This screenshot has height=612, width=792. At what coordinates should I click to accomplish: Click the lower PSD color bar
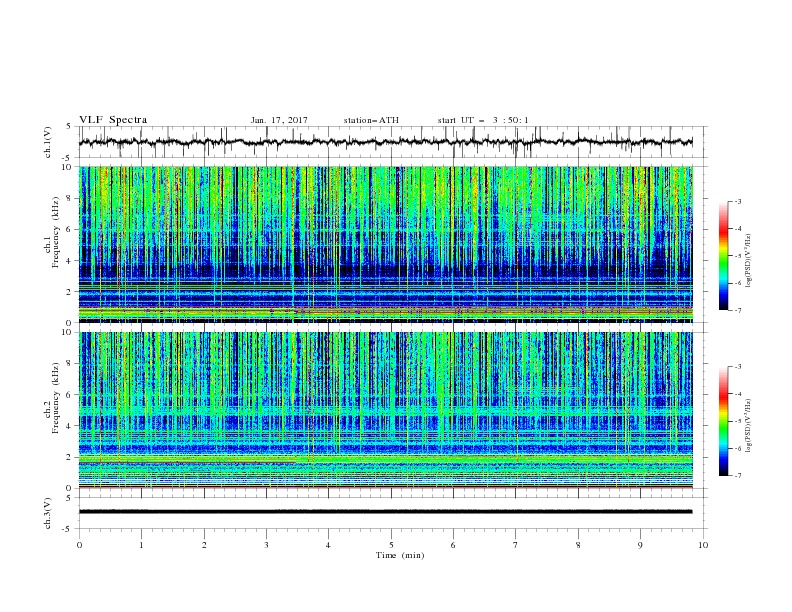point(724,421)
